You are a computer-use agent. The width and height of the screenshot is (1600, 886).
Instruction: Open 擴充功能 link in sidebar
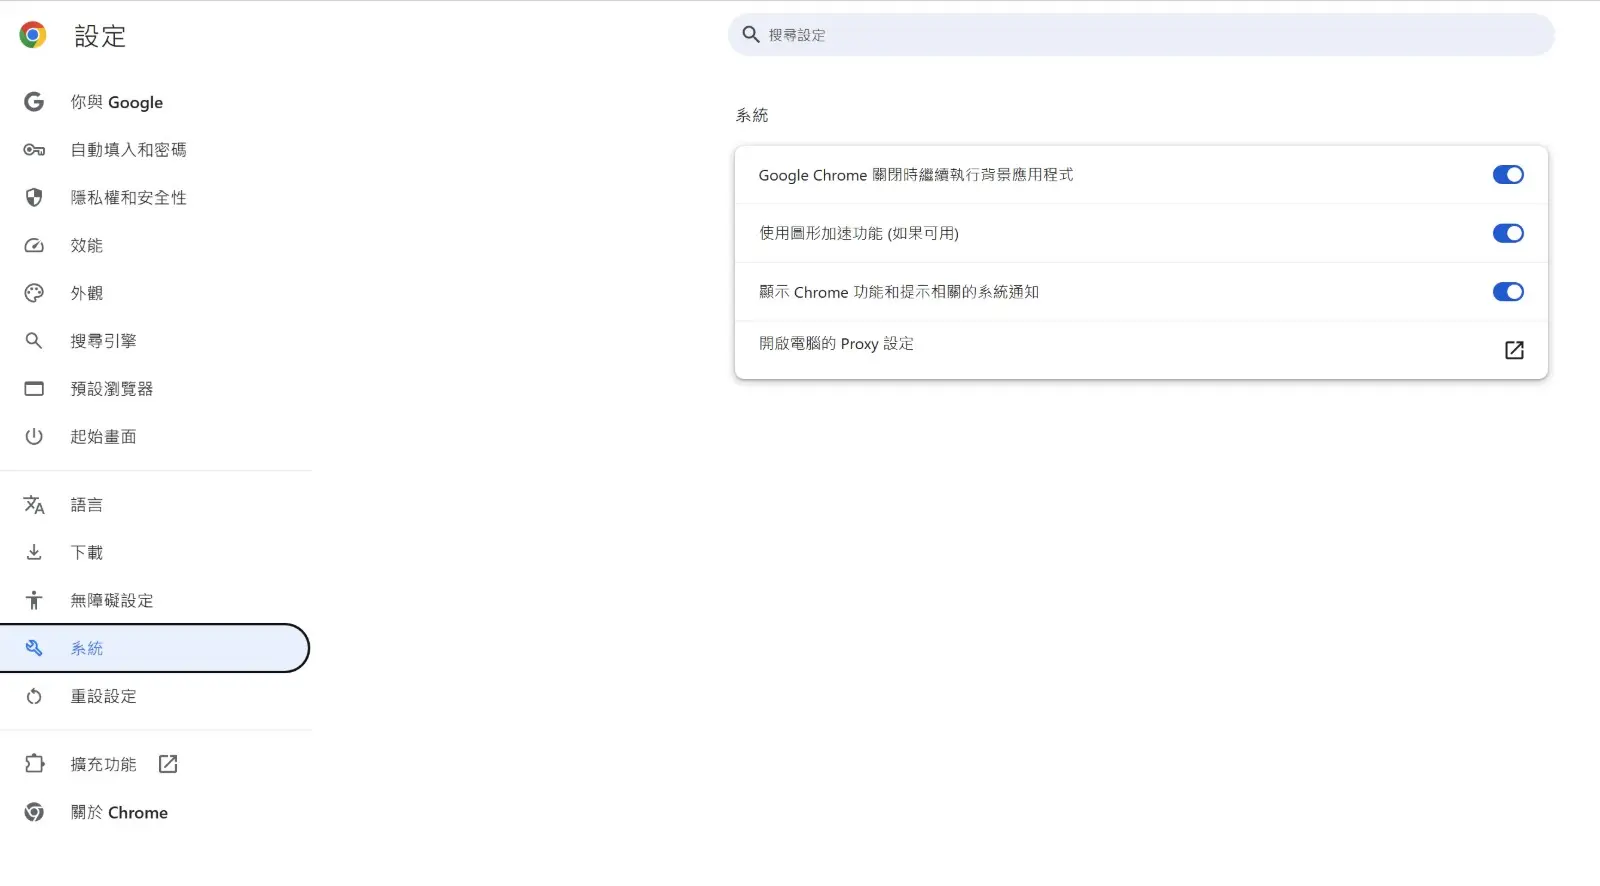click(155, 764)
